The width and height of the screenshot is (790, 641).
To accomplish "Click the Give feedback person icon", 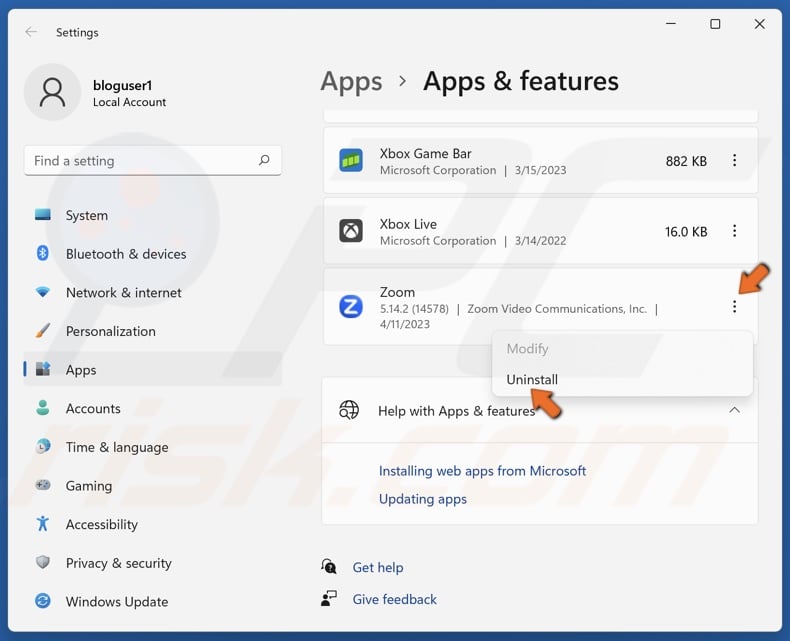I will [x=328, y=598].
